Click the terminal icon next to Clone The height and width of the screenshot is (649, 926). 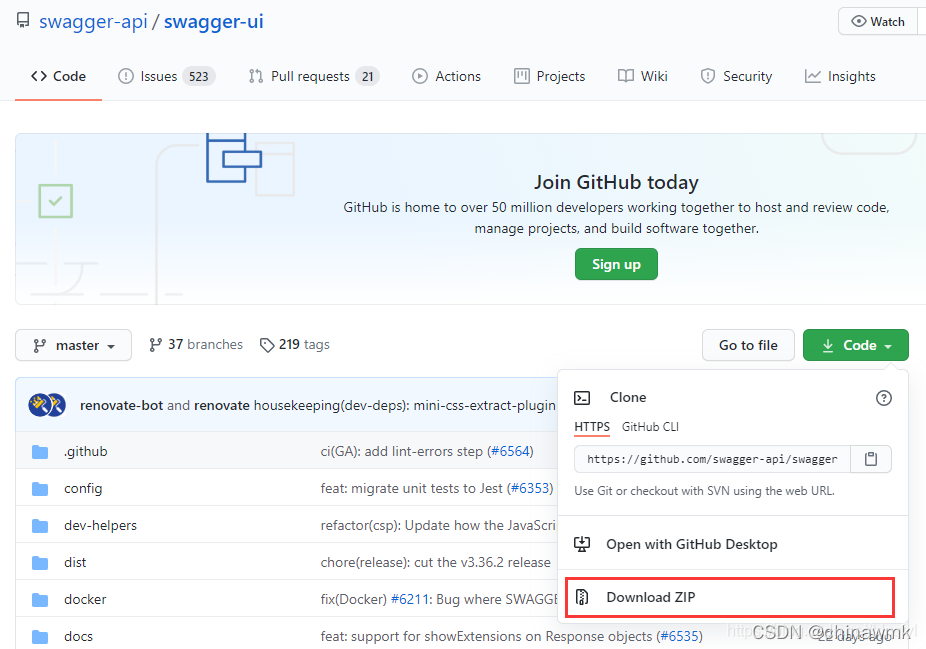pyautogui.click(x=582, y=398)
